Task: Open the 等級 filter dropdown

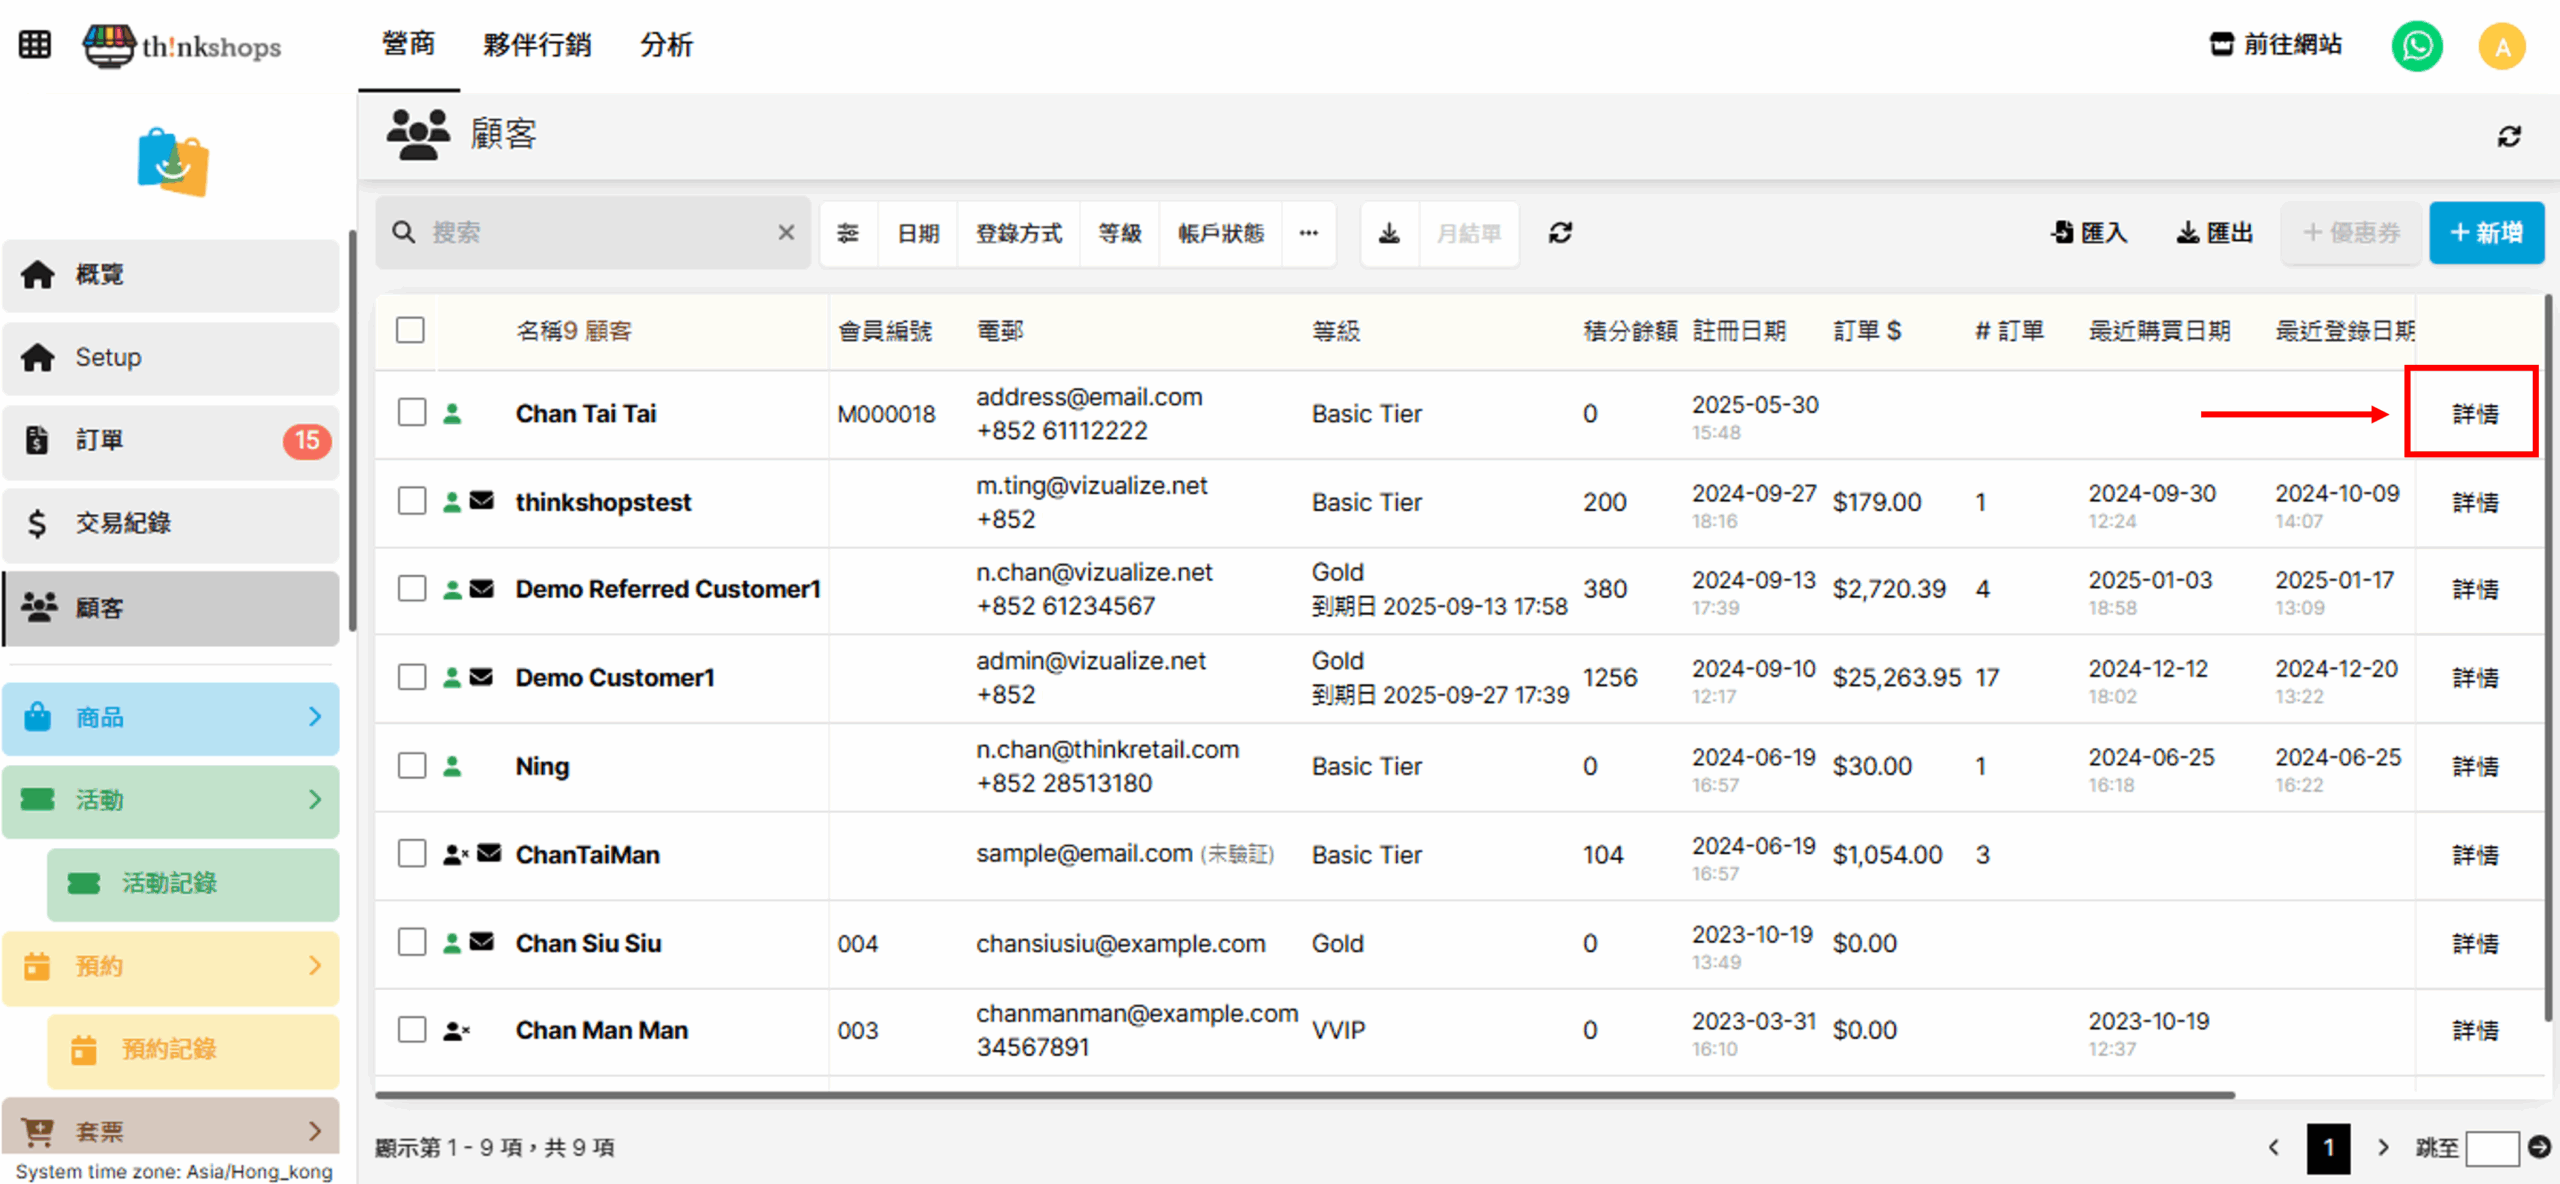Action: pos(1119,233)
